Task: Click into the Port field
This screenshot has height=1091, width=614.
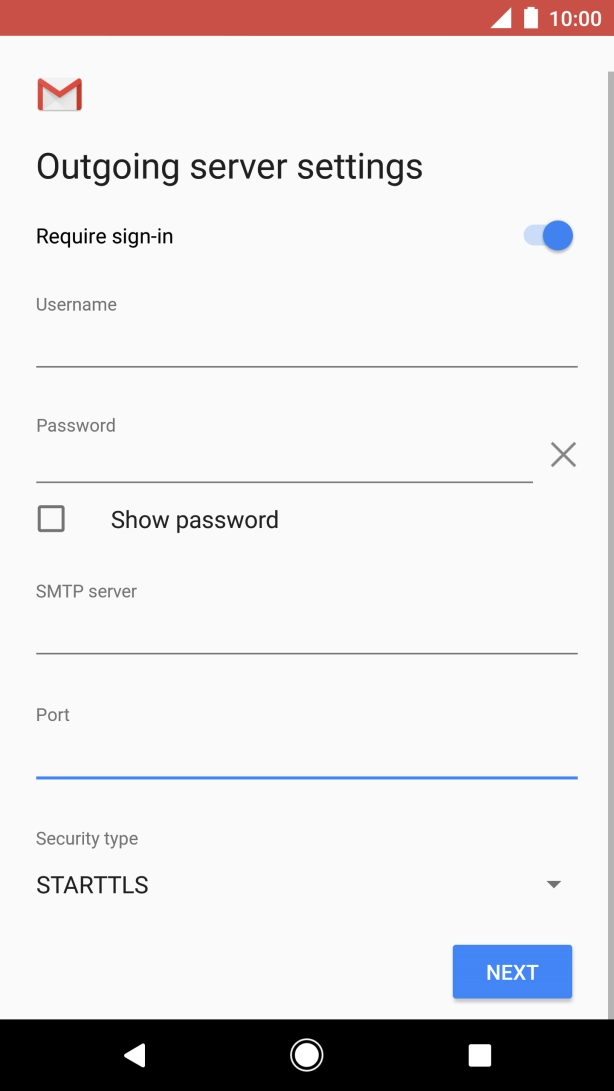Action: coord(306,756)
